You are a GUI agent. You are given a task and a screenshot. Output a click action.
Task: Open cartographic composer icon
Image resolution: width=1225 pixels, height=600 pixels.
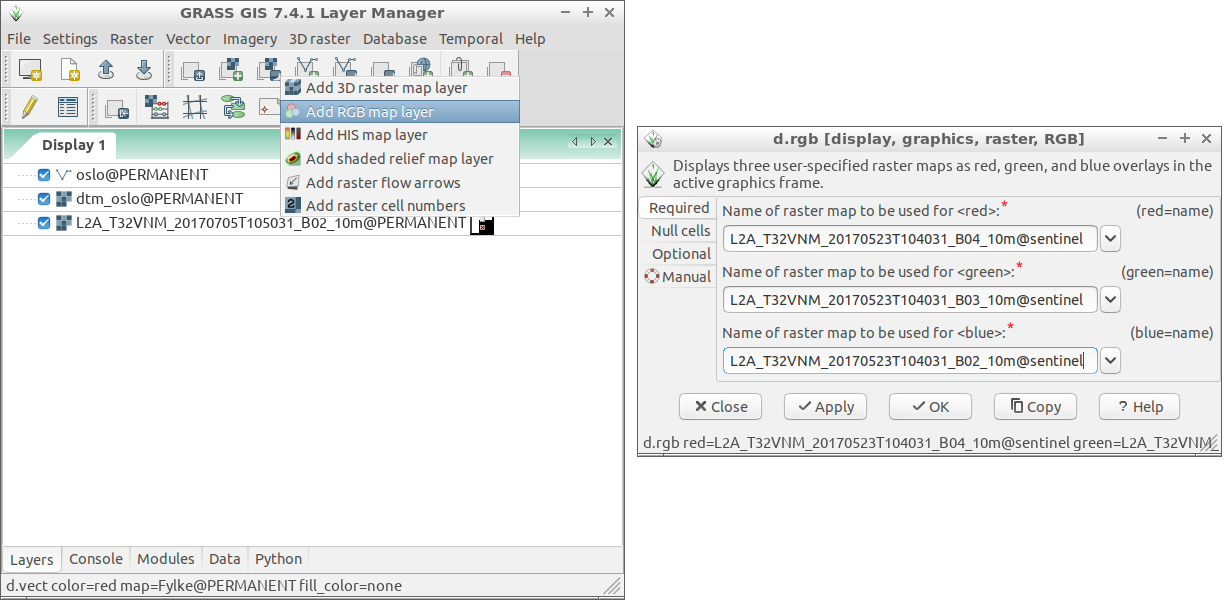(x=268, y=107)
